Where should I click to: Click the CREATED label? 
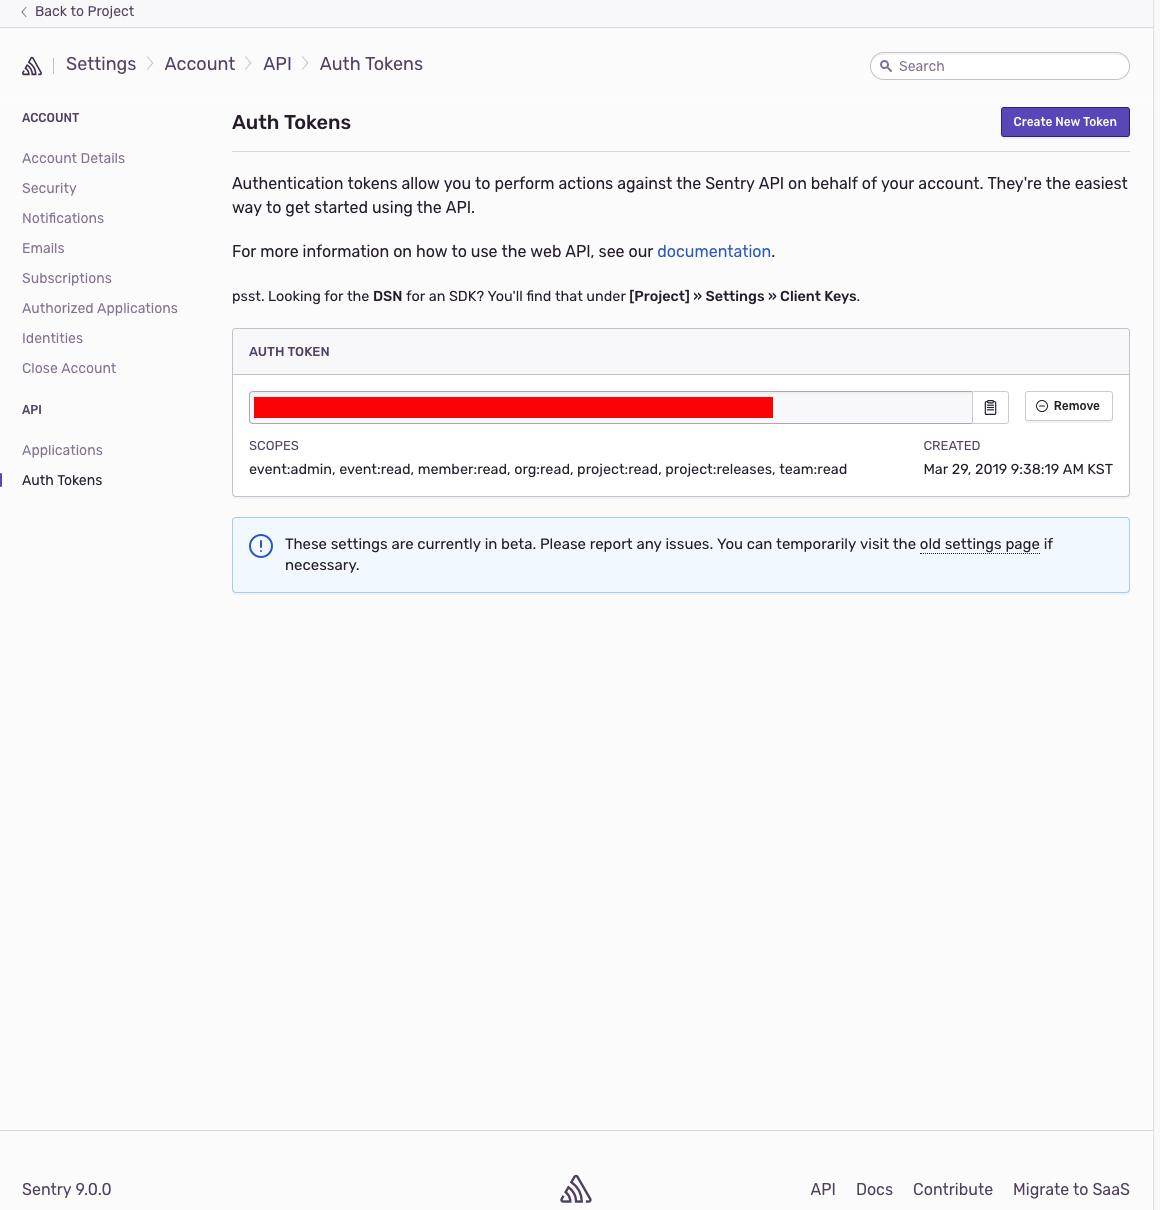(x=952, y=446)
